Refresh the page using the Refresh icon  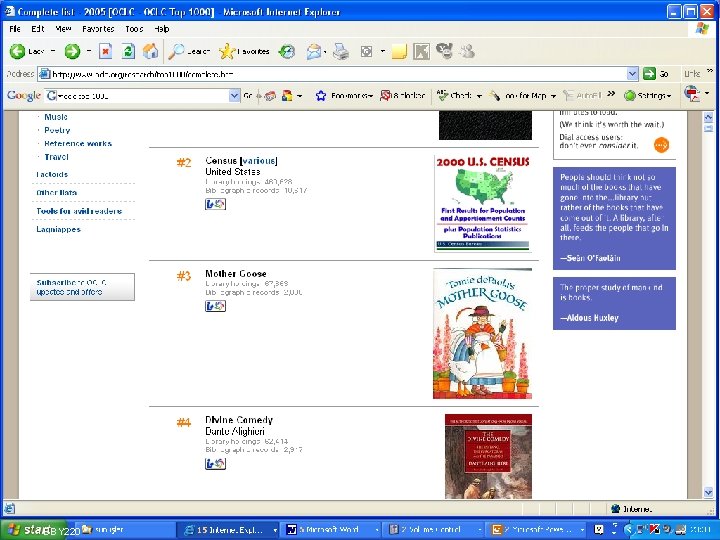[128, 51]
